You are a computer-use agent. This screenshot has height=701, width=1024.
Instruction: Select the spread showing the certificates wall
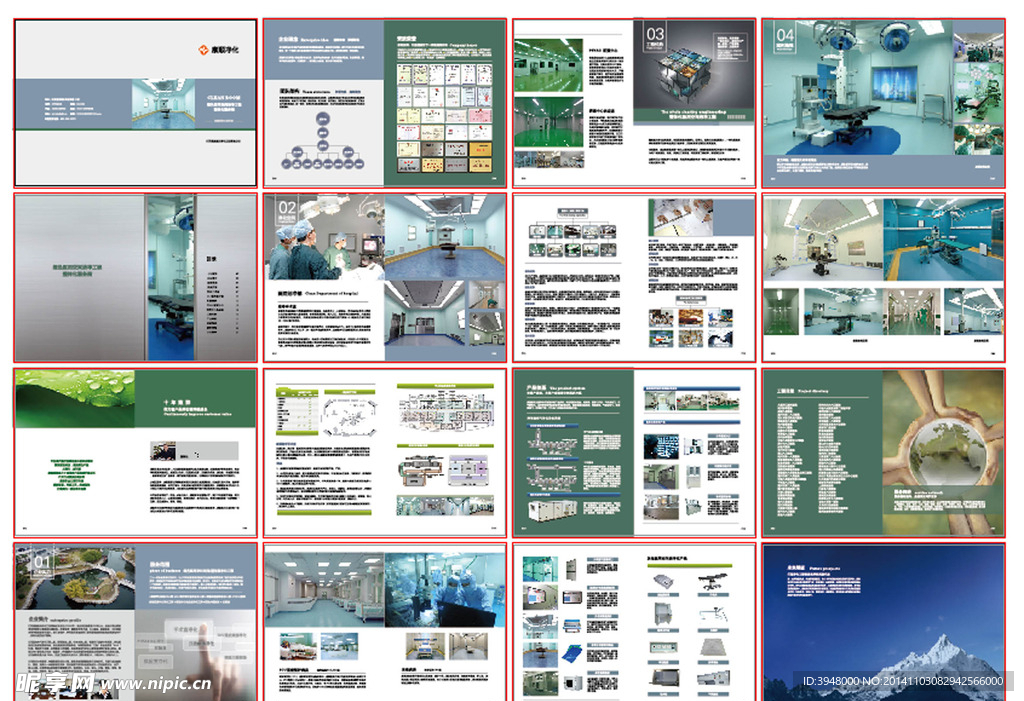coord(385,103)
